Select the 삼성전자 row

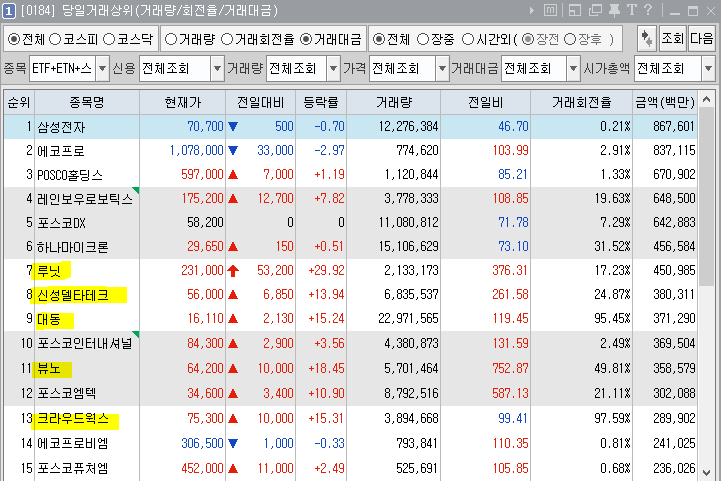[350, 126]
